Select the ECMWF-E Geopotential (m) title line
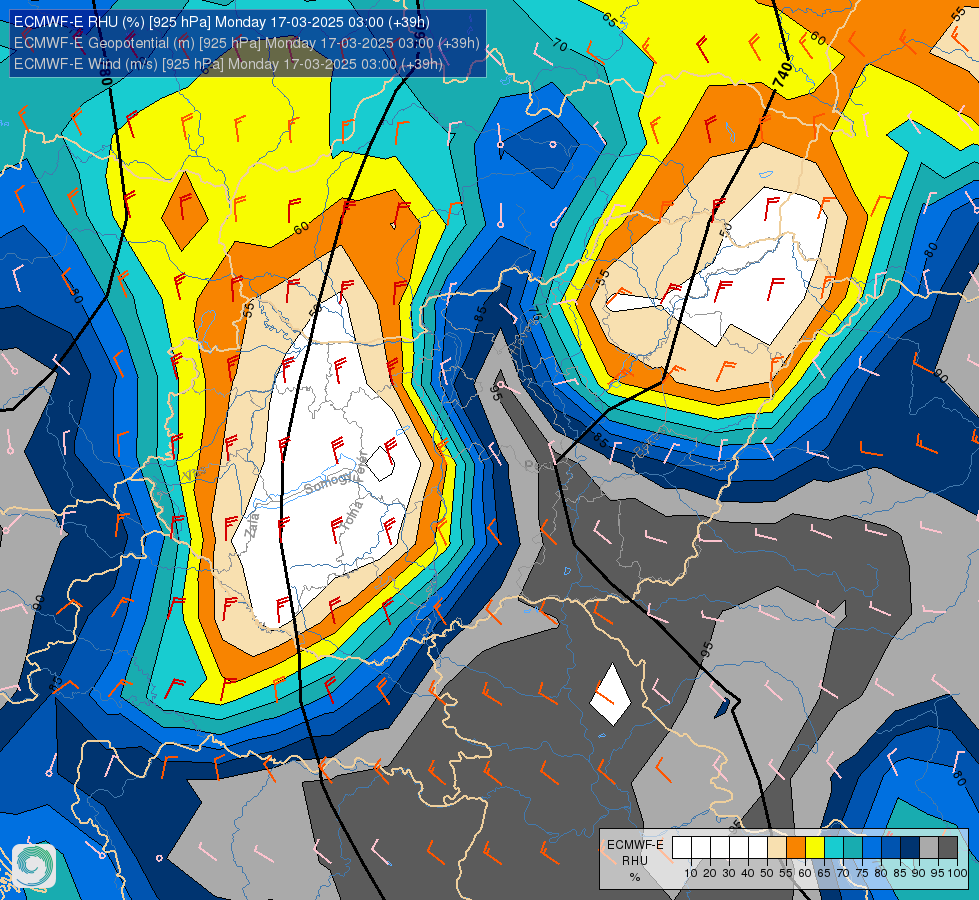 click(x=247, y=43)
